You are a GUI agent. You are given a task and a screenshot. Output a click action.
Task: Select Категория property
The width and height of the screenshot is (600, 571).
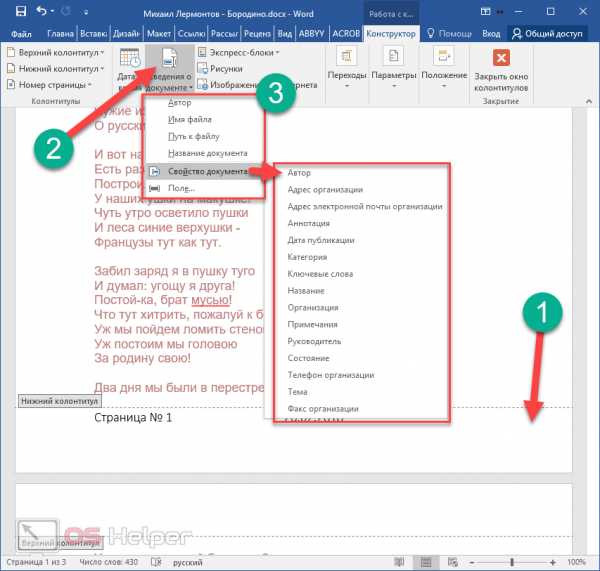[x=307, y=257]
